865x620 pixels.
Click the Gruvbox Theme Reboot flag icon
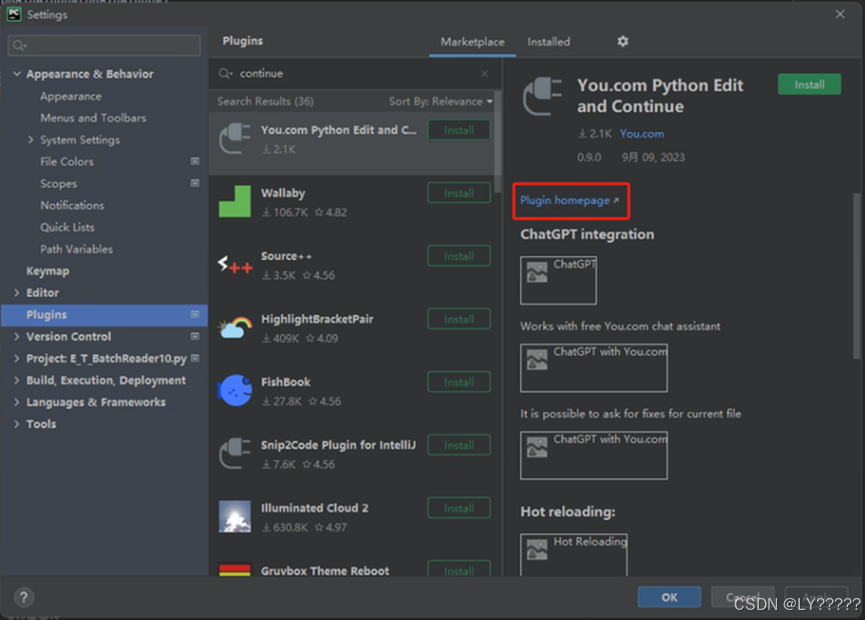tap(235, 570)
